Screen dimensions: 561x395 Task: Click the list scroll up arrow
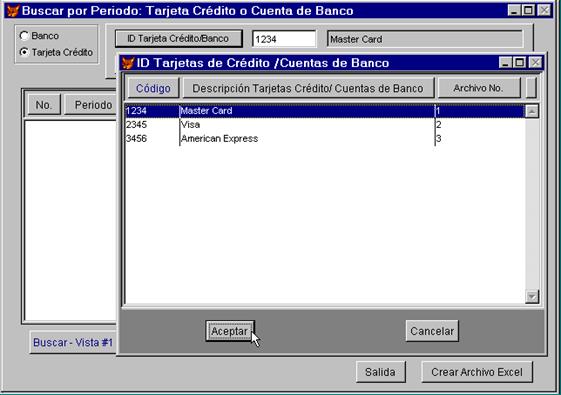point(532,112)
